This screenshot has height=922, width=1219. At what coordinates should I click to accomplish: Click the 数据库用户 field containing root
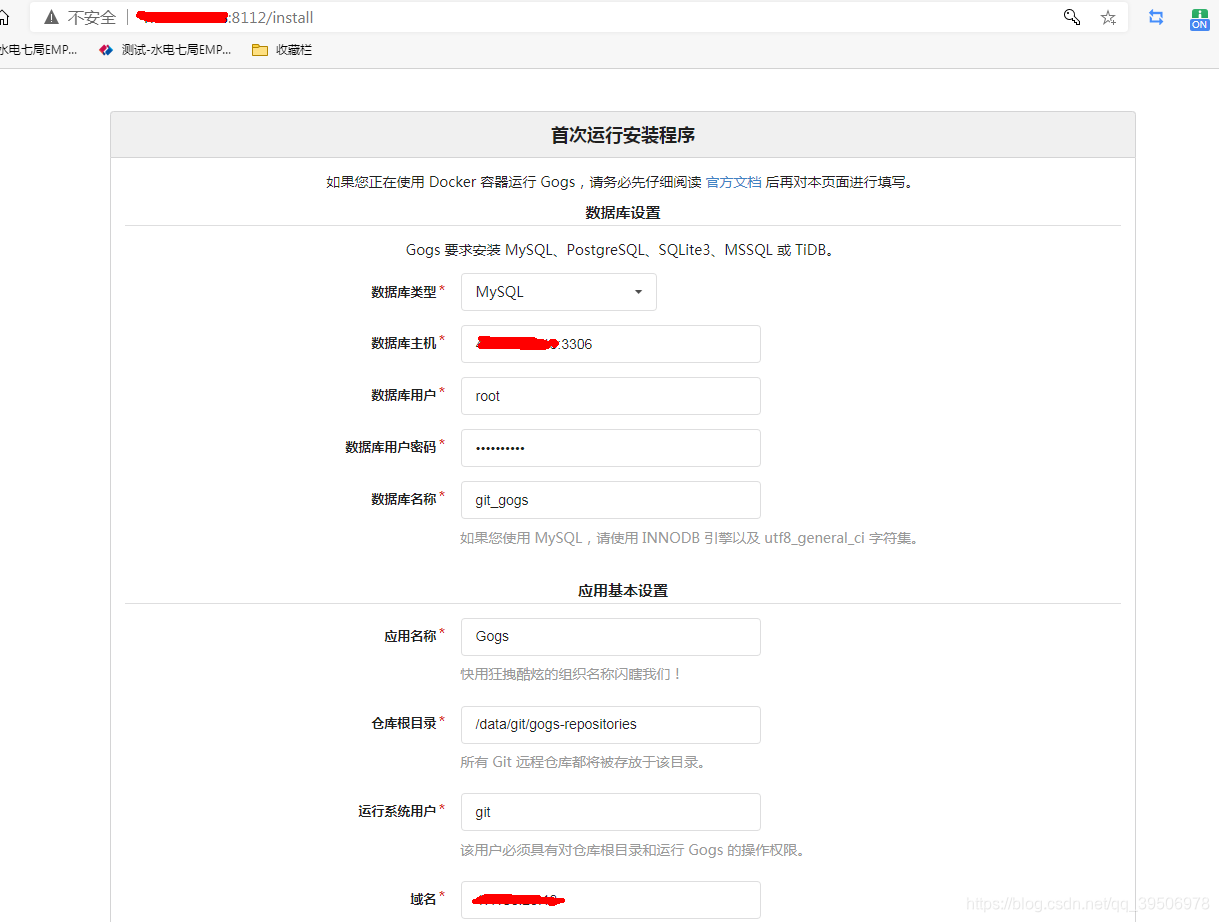point(611,396)
